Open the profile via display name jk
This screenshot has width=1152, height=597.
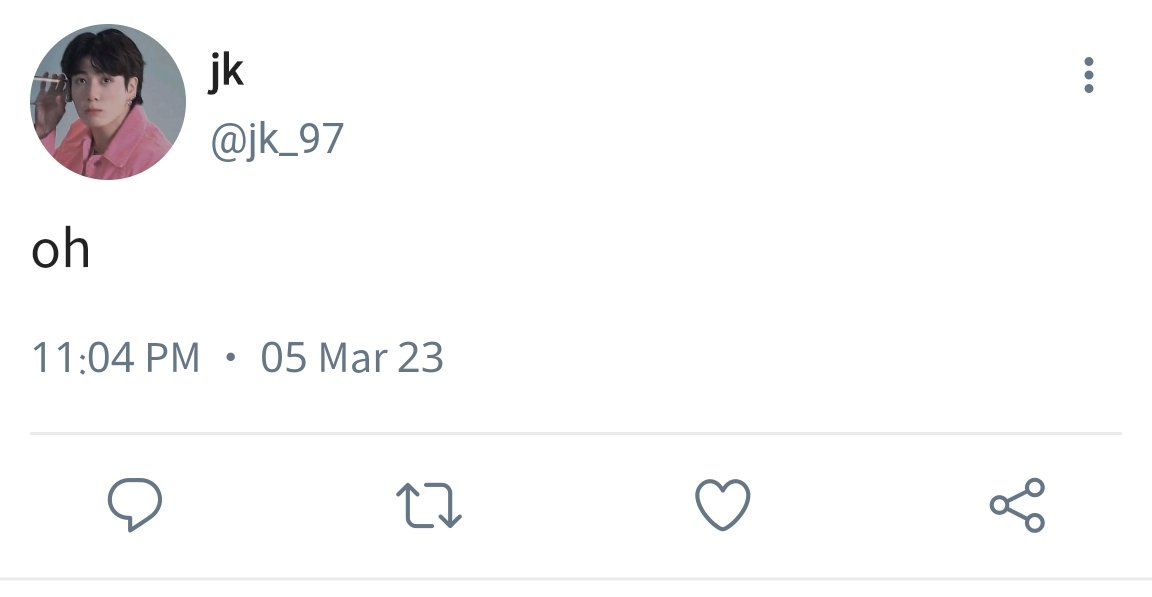click(226, 72)
